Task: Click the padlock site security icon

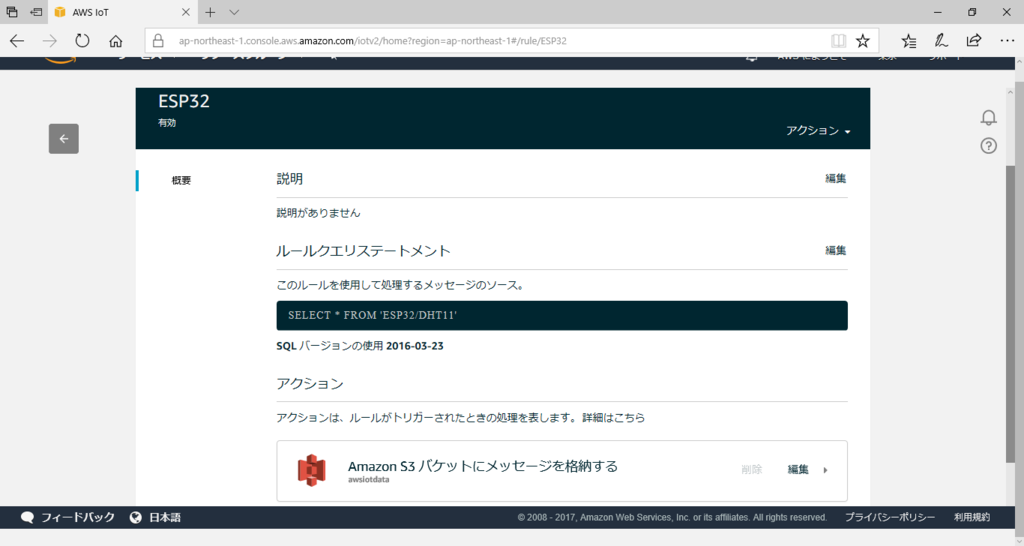Action: [158, 40]
